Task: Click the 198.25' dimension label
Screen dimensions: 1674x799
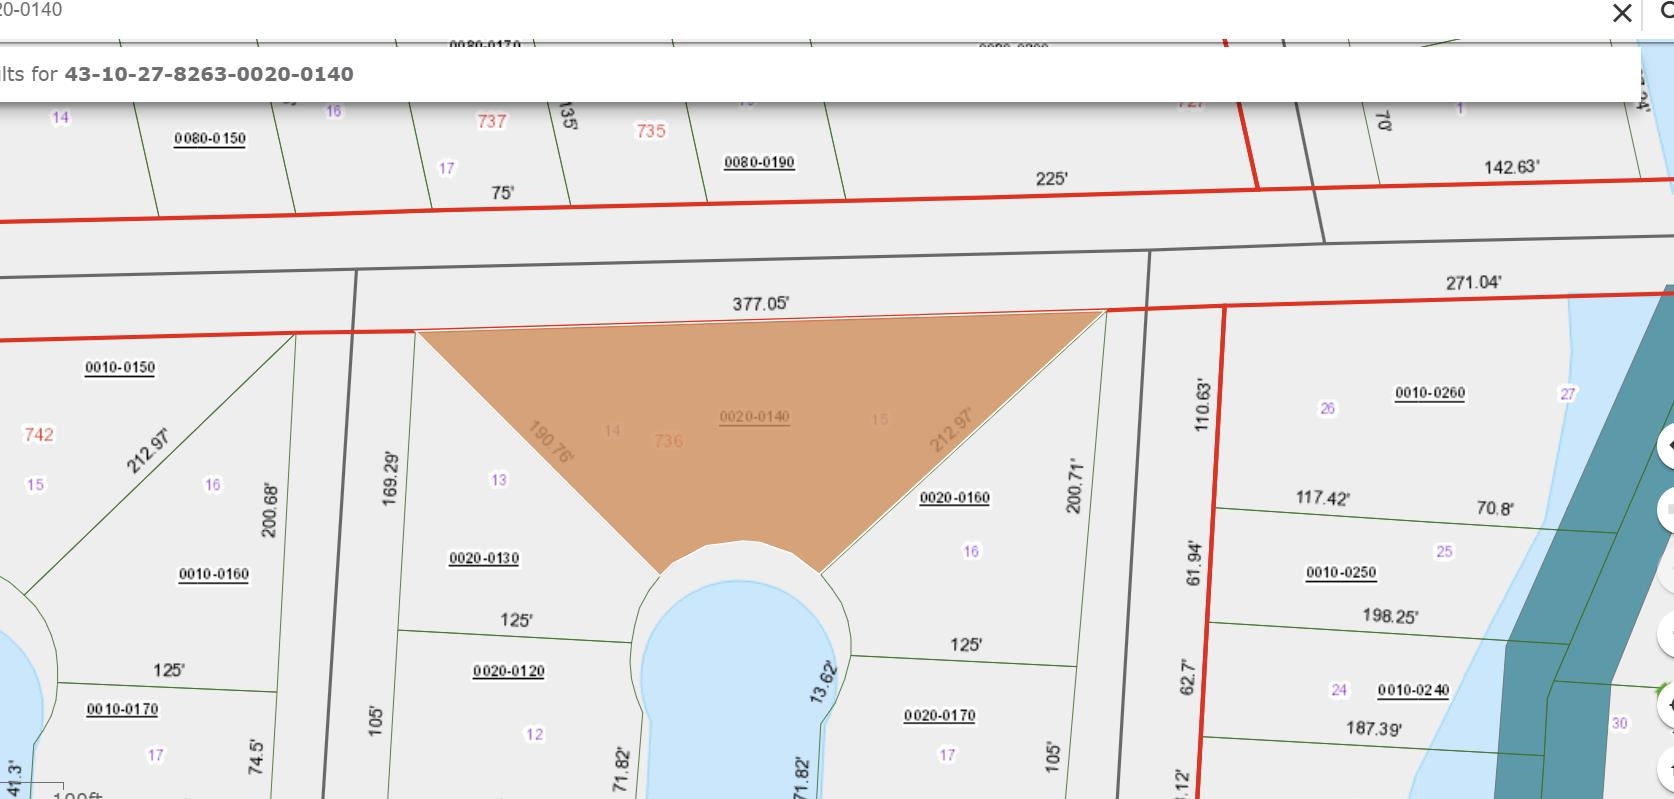Action: point(1390,616)
